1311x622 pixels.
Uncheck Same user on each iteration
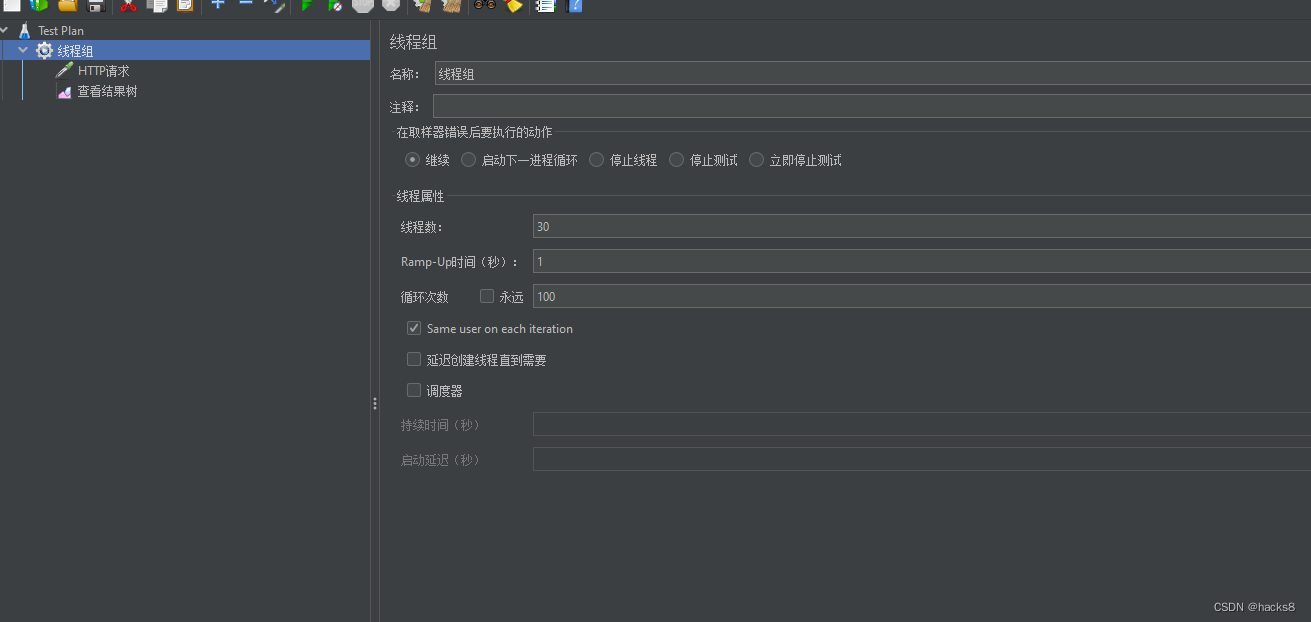pos(414,328)
